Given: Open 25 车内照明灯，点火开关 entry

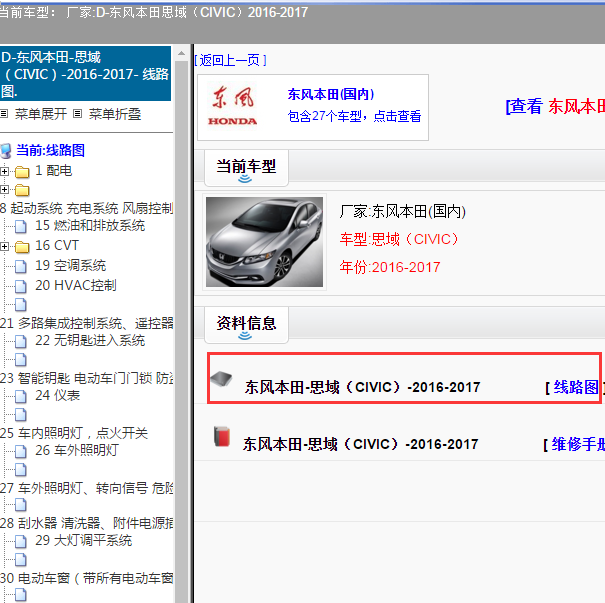Looking at the screenshot, I should 74,433.
